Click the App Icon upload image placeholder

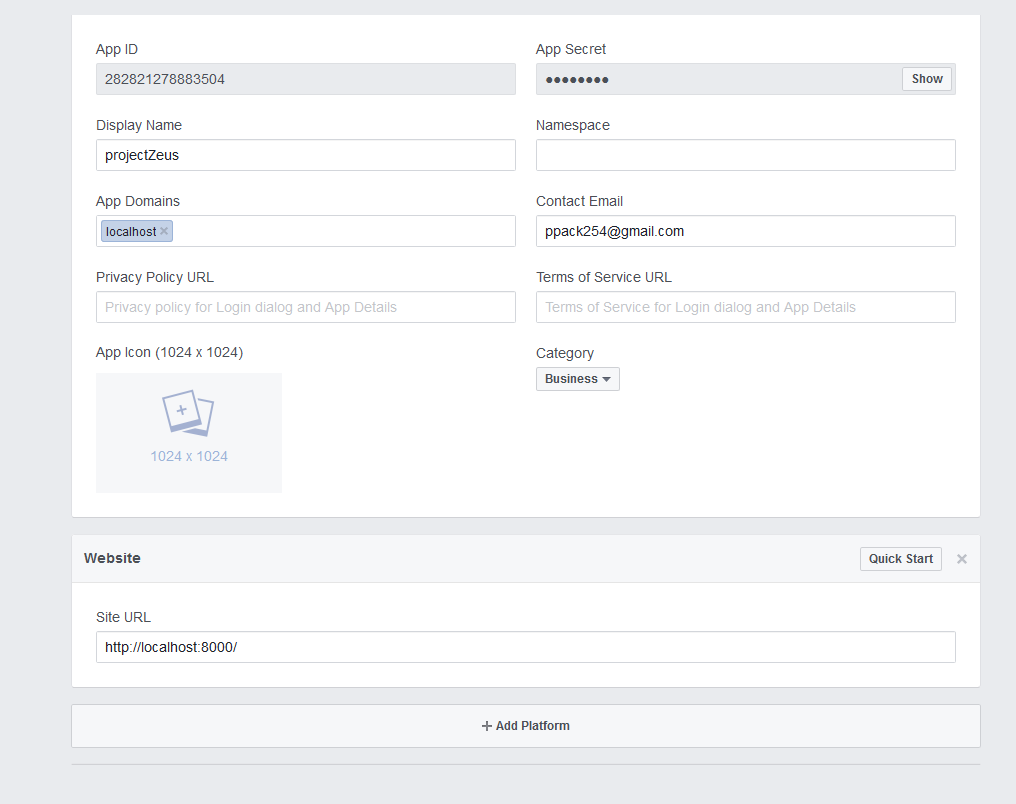188,432
